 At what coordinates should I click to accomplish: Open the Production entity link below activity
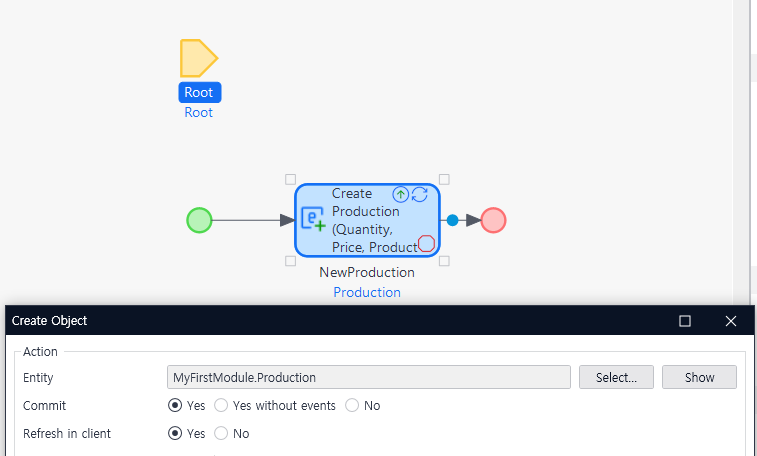(367, 292)
